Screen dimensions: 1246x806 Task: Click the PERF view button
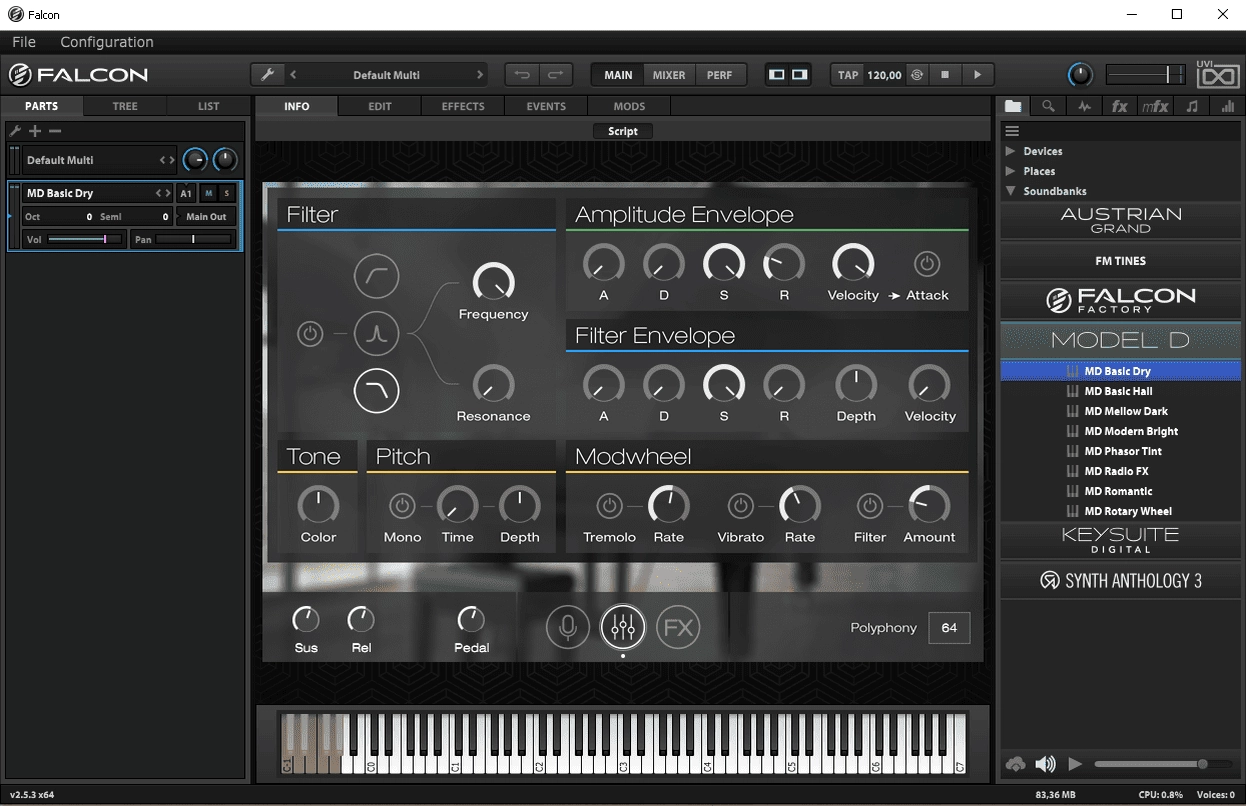pos(719,75)
